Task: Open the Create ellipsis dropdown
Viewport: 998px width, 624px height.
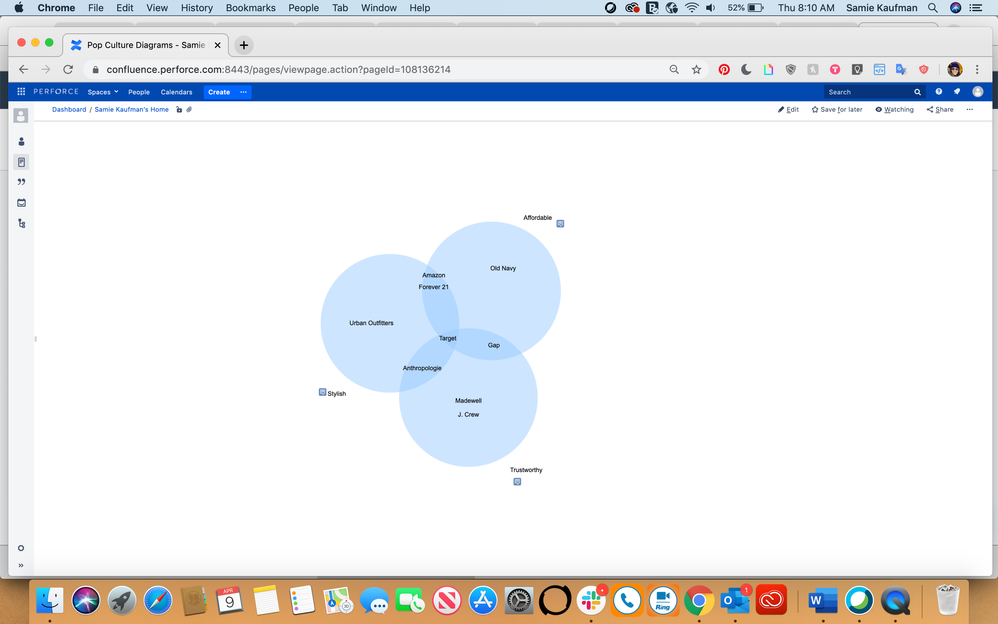Action: [x=243, y=92]
